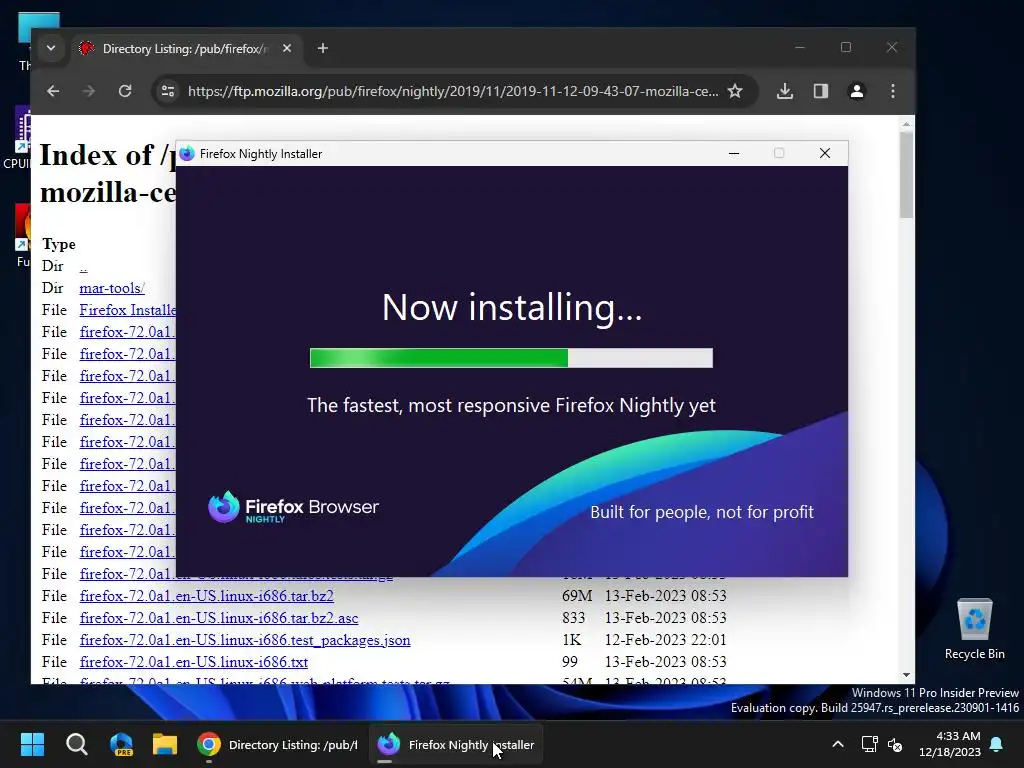Screen dimensions: 1024x768
Task: Show hidden system tray icons chevron
Action: [x=838, y=744]
